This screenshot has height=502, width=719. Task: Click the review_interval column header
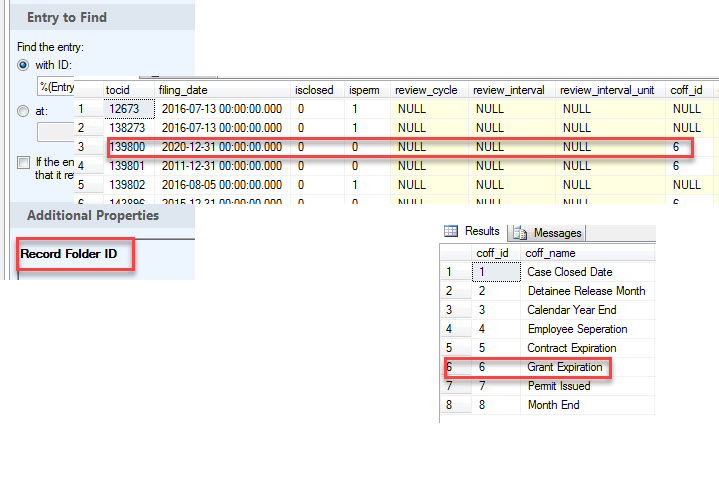(x=511, y=90)
